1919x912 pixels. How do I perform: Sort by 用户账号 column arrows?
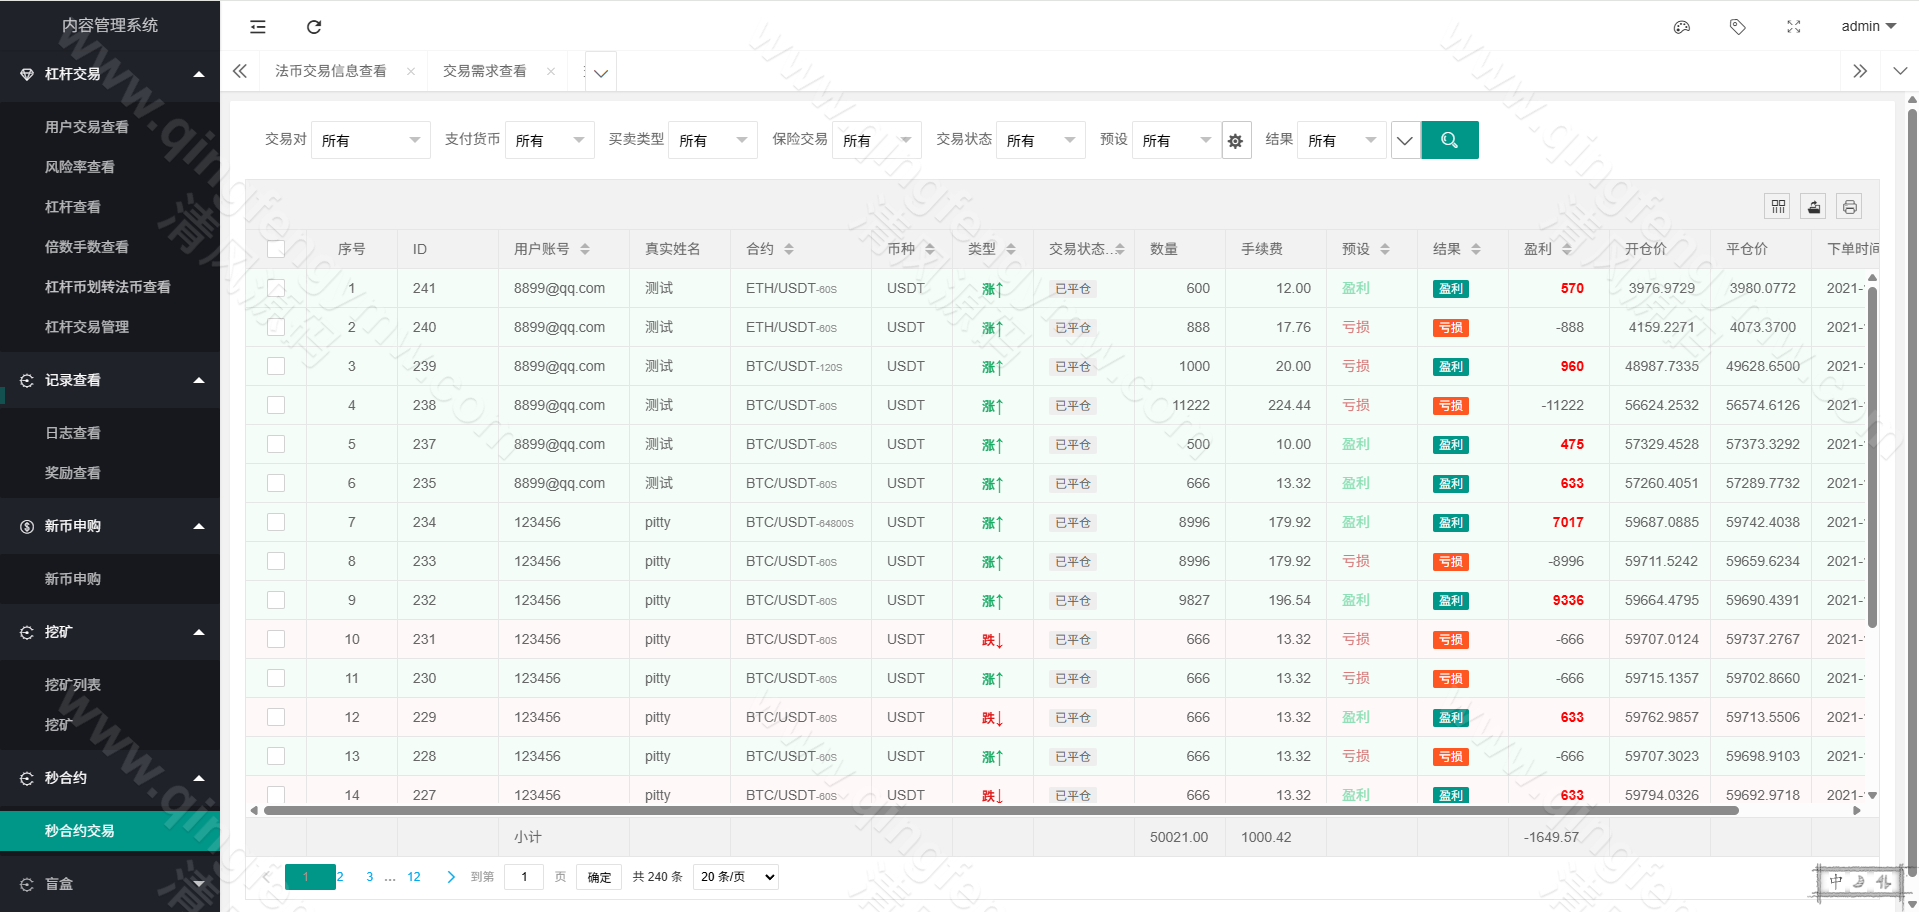[585, 249]
